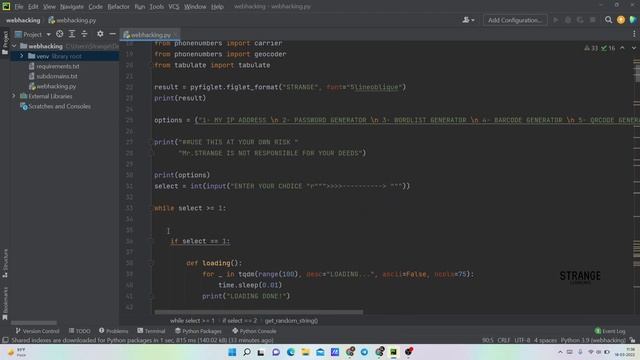Open Search Everywhere magnifier icon
Screen dimensions: 640x360
click(x=608, y=20)
